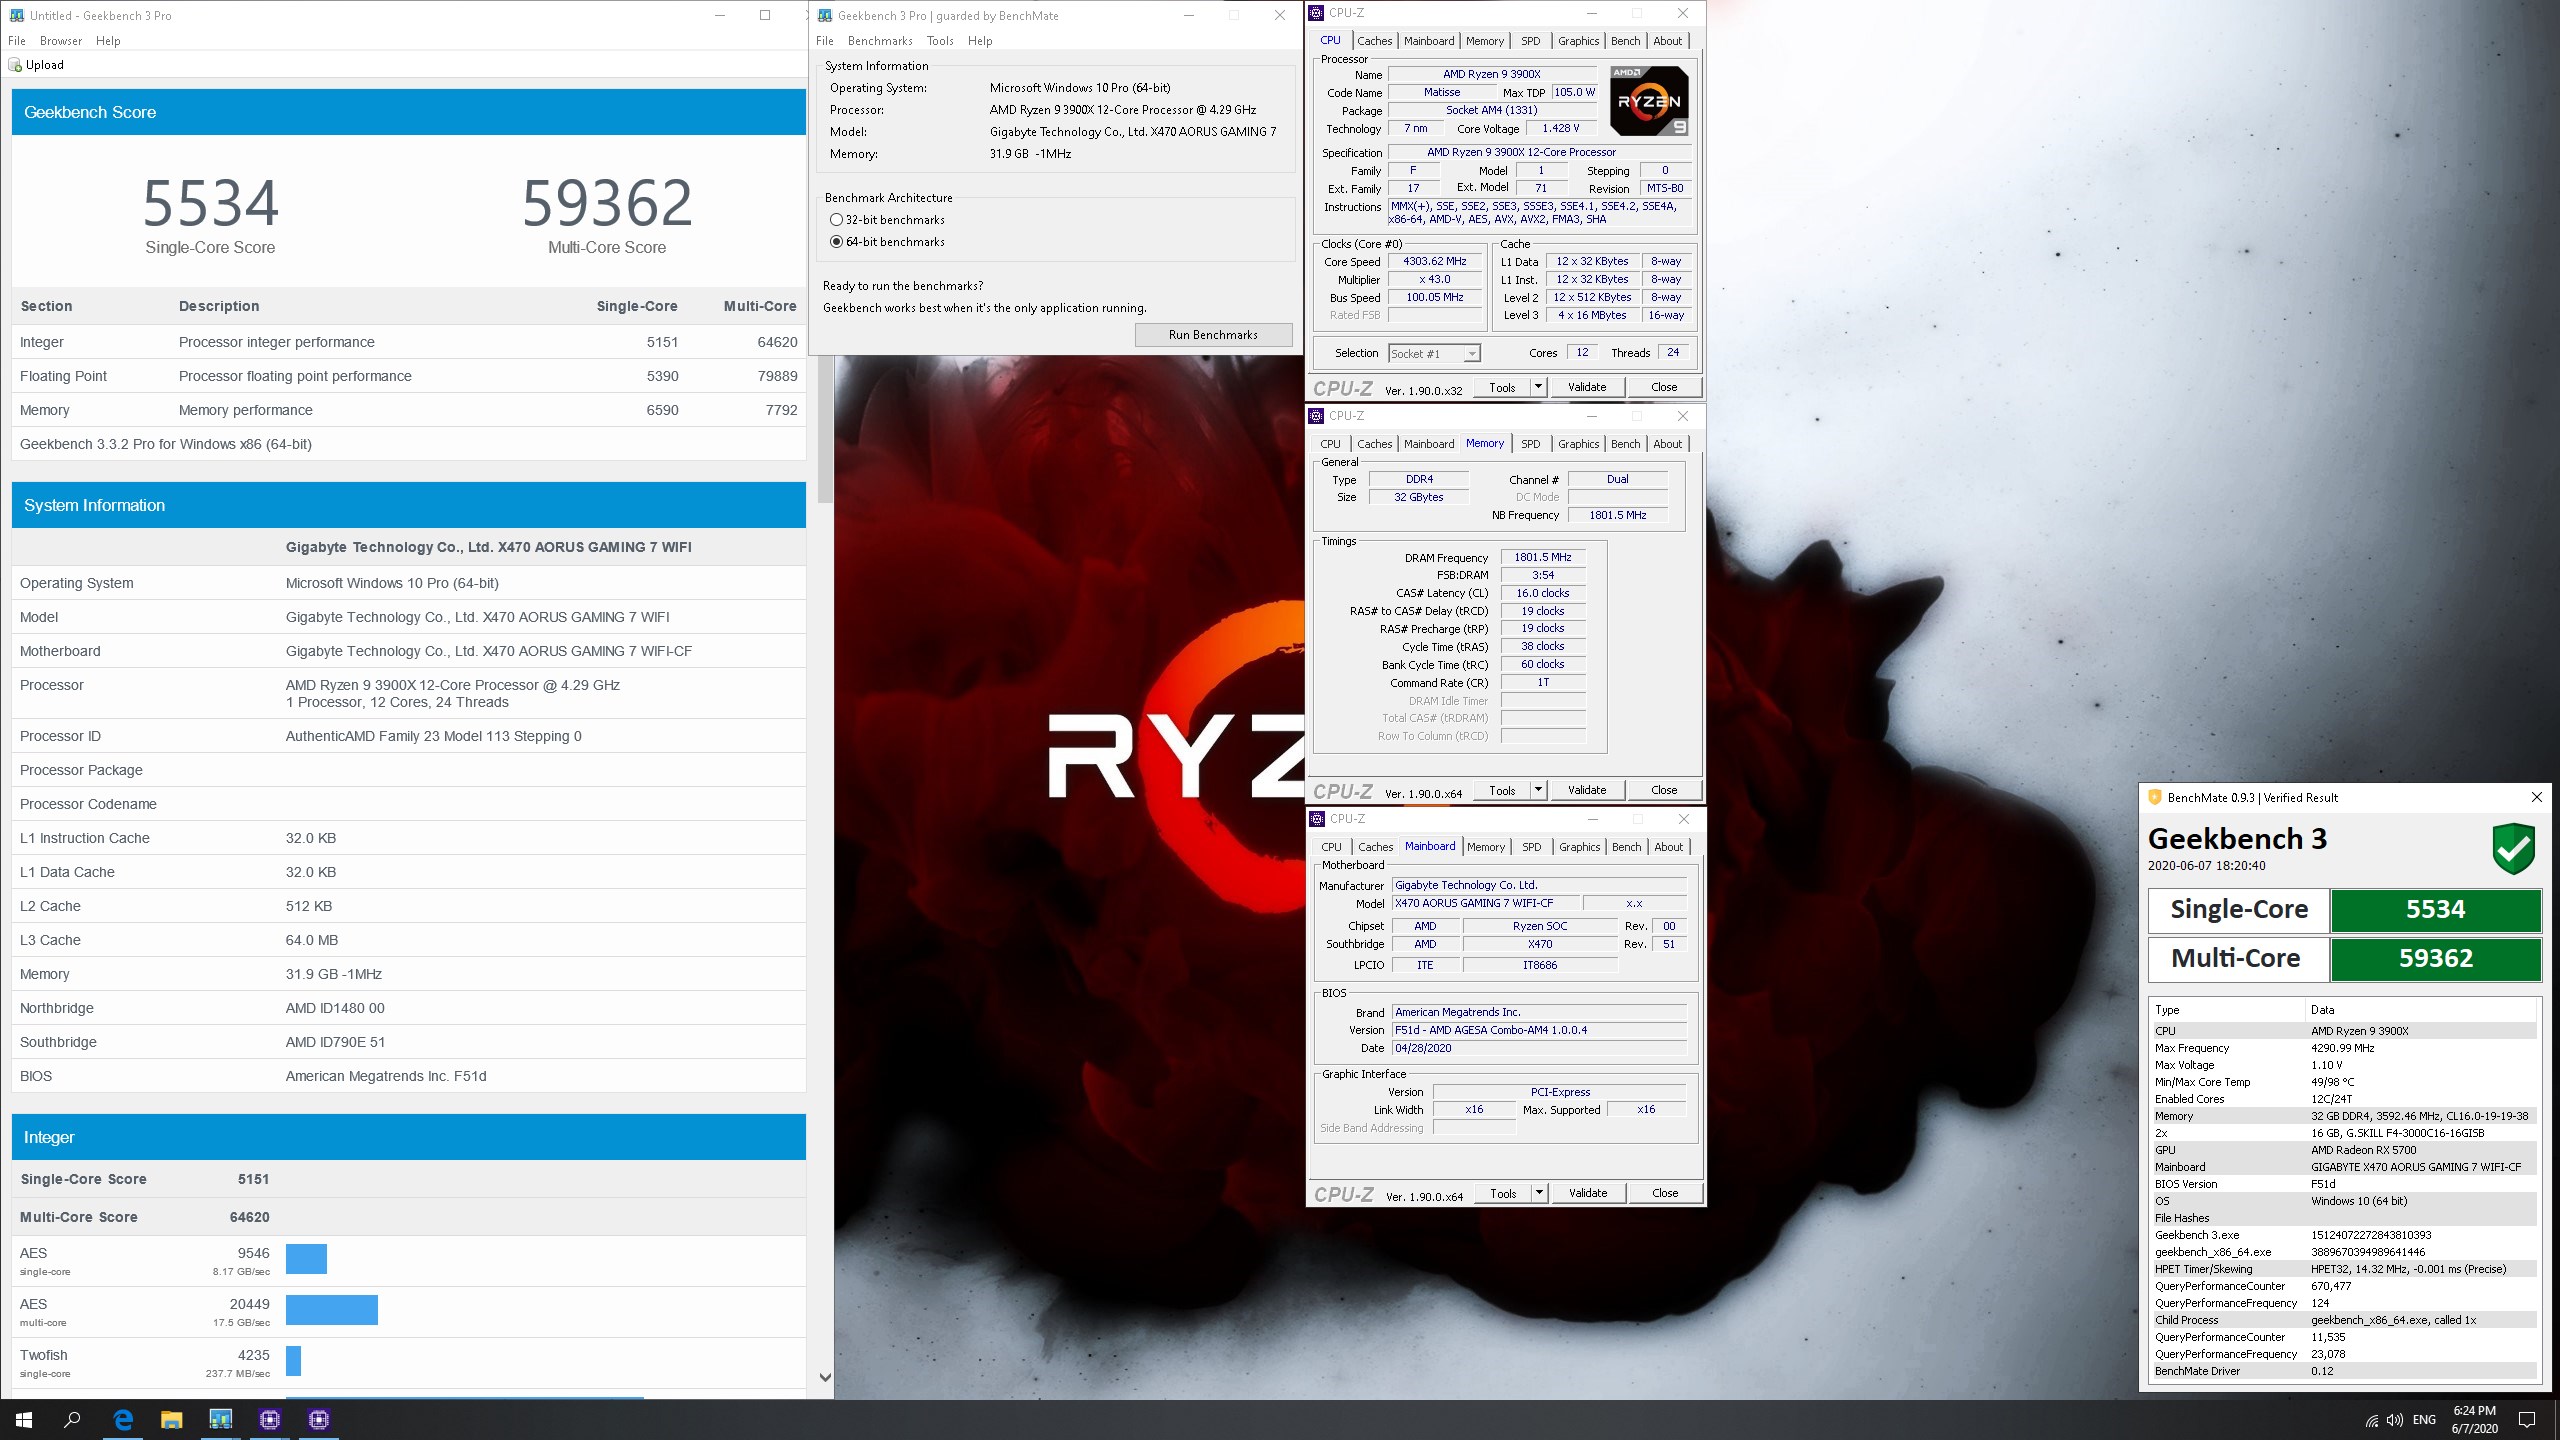Open second CPU-Z taskbar icon
The height and width of the screenshot is (1440, 2560).
(x=319, y=1419)
